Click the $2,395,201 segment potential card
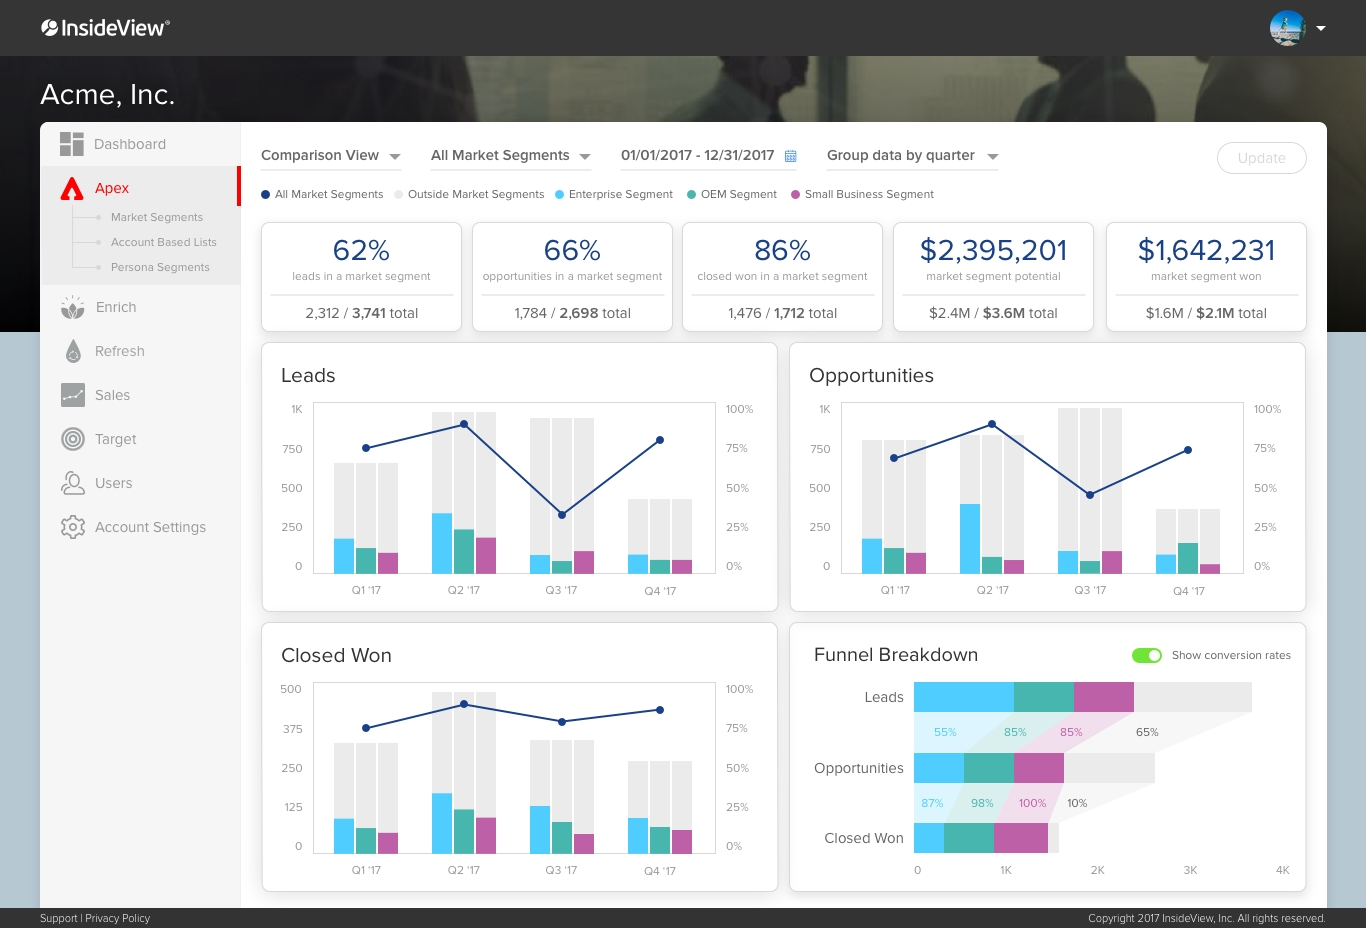Screen dimensions: 1366x928 point(994,277)
